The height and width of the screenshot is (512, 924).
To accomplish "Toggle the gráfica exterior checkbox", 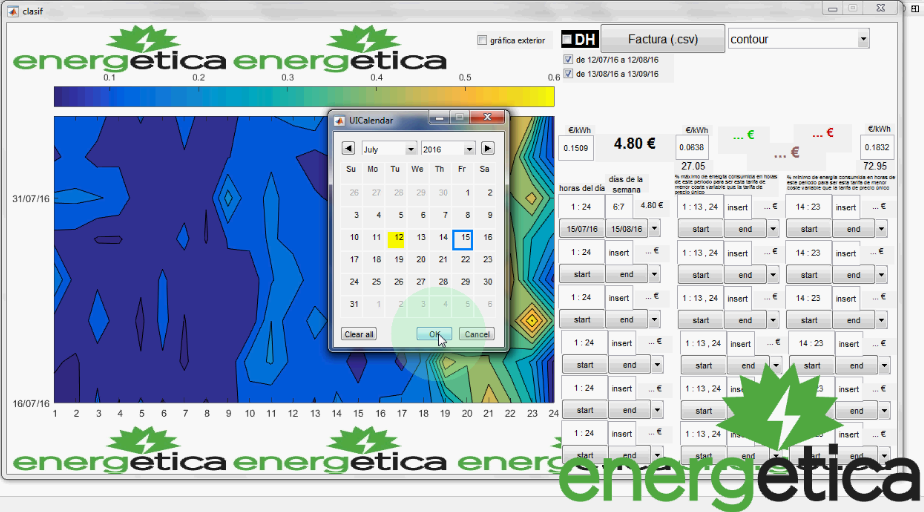I will pos(482,40).
